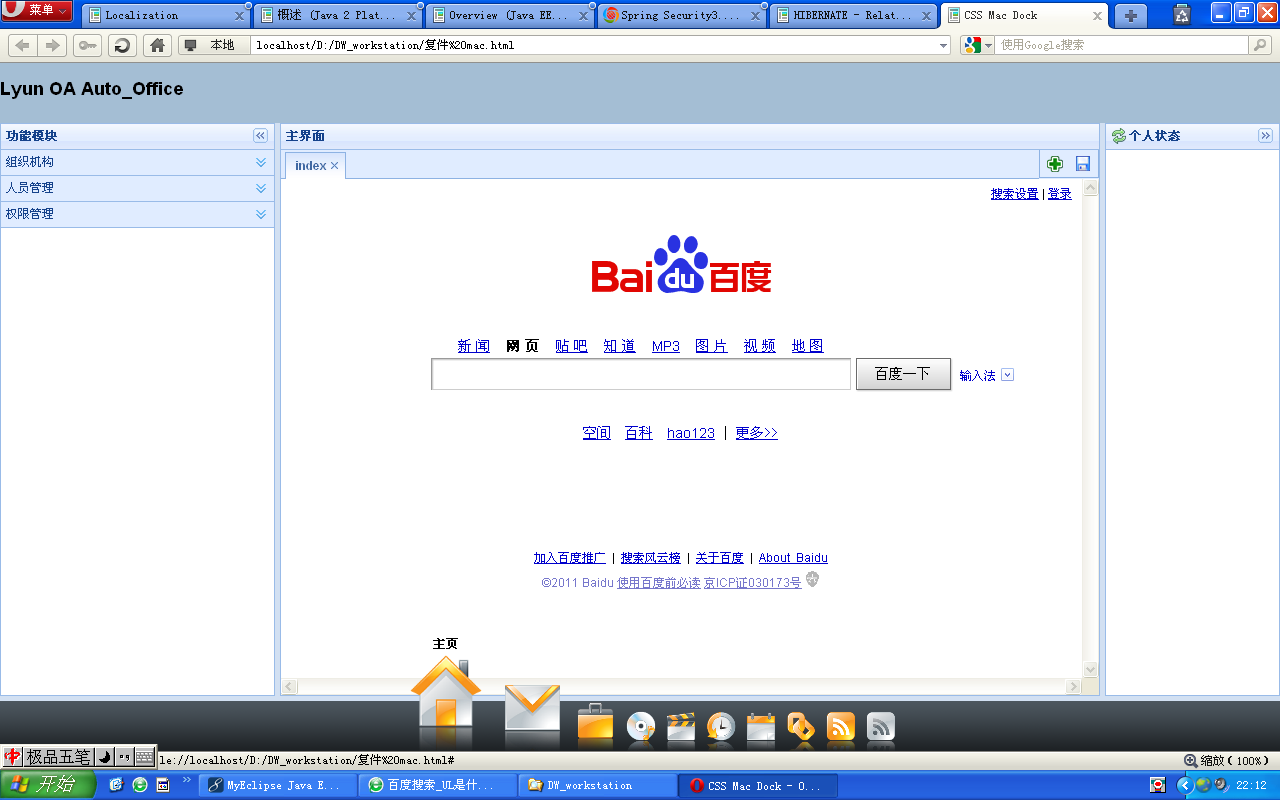Open the history clock dock icon

pyautogui.click(x=721, y=726)
